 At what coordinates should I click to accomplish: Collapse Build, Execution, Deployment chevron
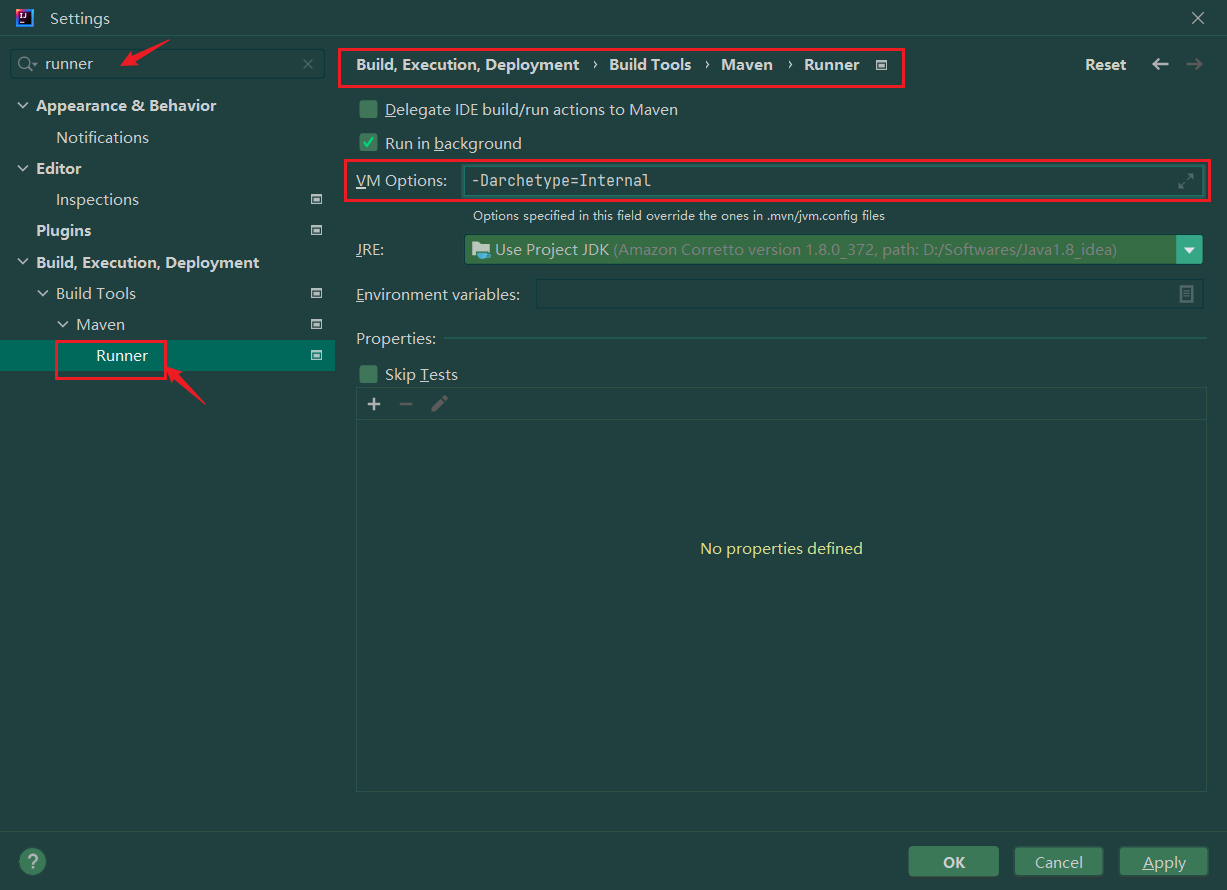pyautogui.click(x=23, y=263)
